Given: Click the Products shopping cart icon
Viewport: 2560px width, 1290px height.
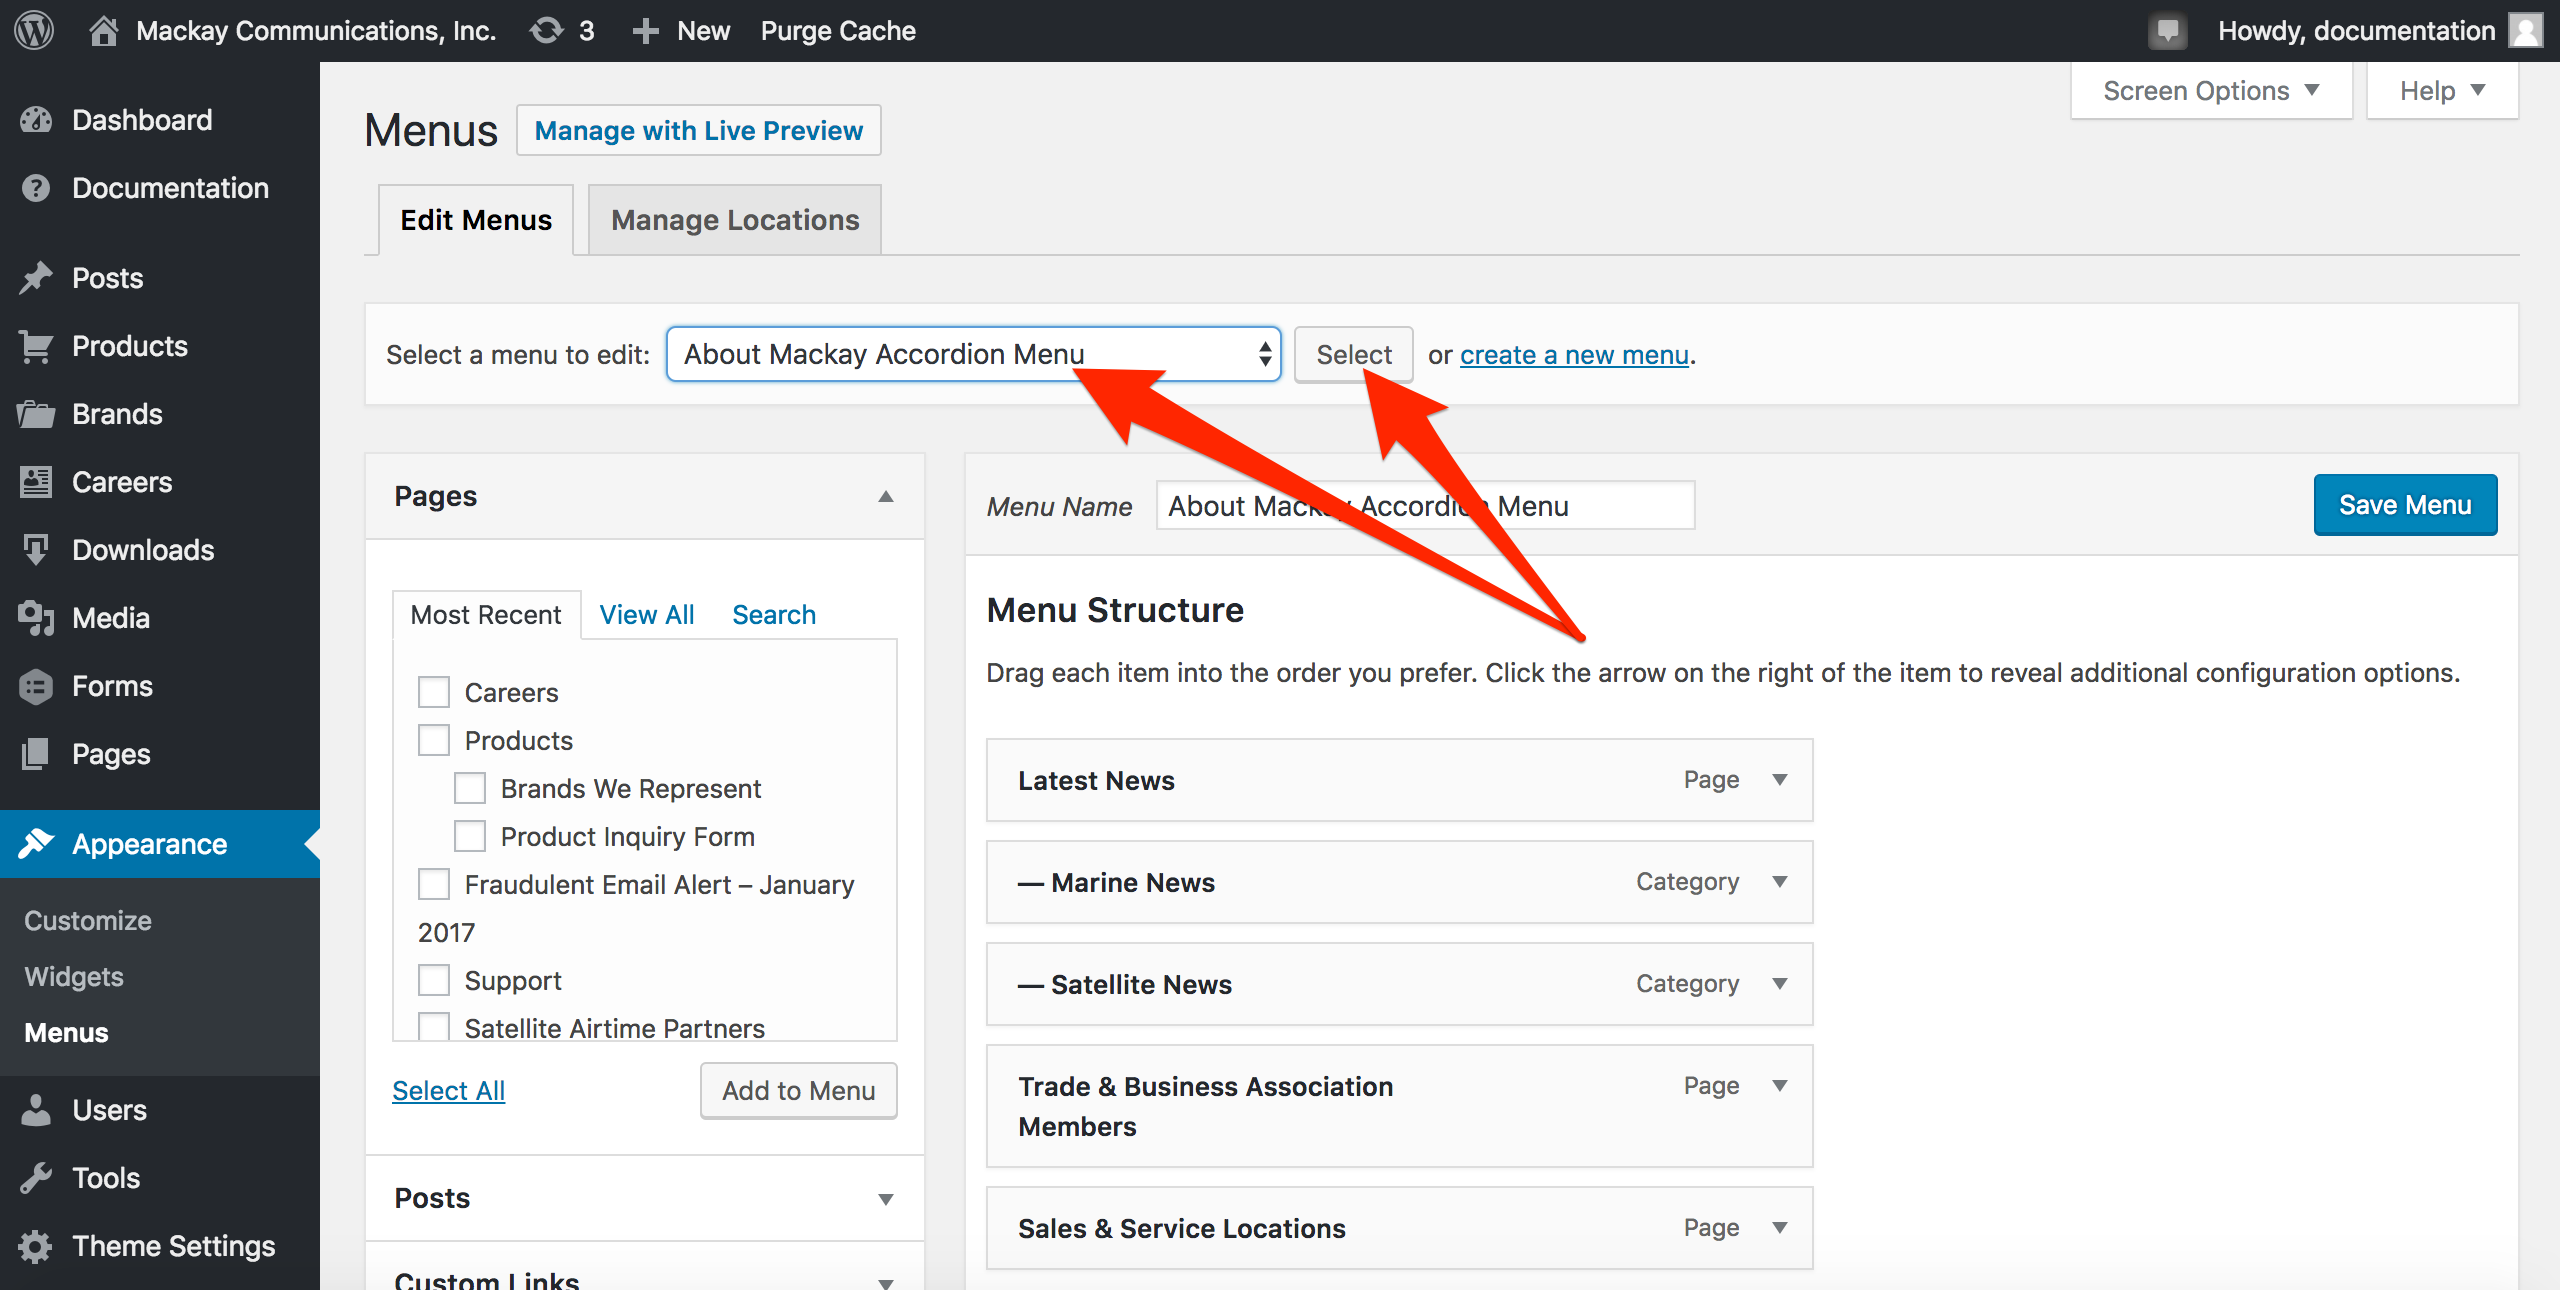Looking at the screenshot, I should pos(36,346).
